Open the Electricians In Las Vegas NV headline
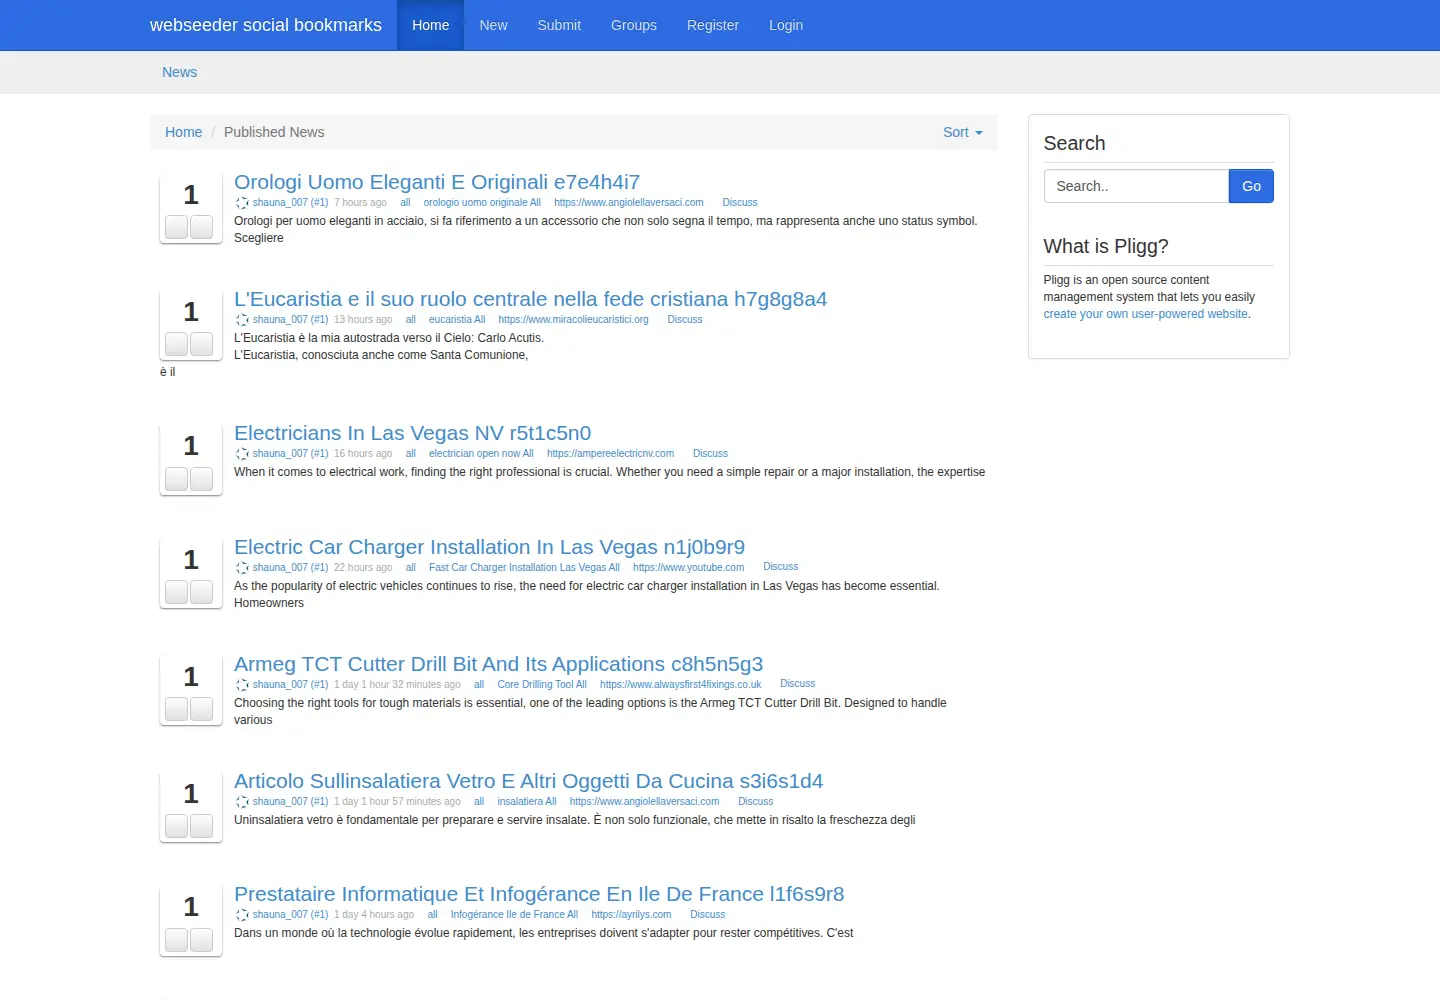 pyautogui.click(x=412, y=433)
